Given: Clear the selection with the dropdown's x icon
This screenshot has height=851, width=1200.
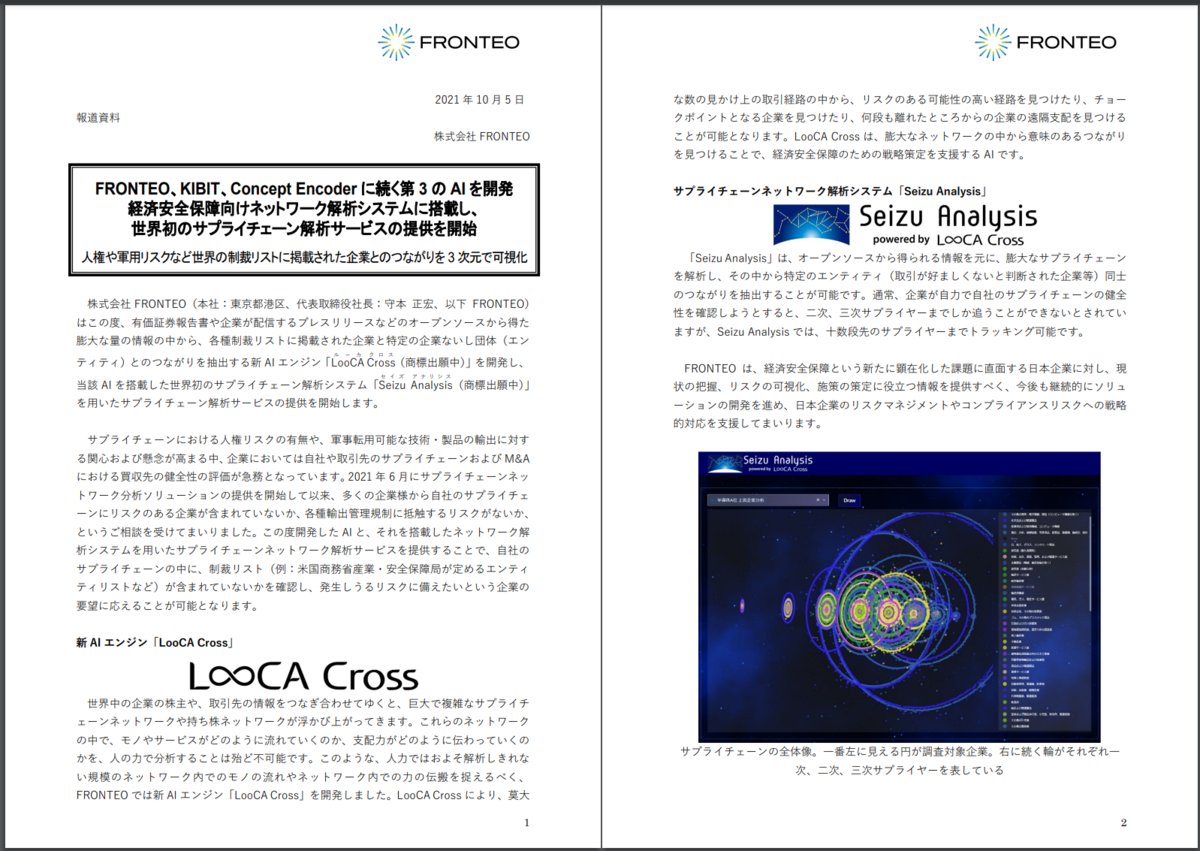Looking at the screenshot, I should [816, 499].
